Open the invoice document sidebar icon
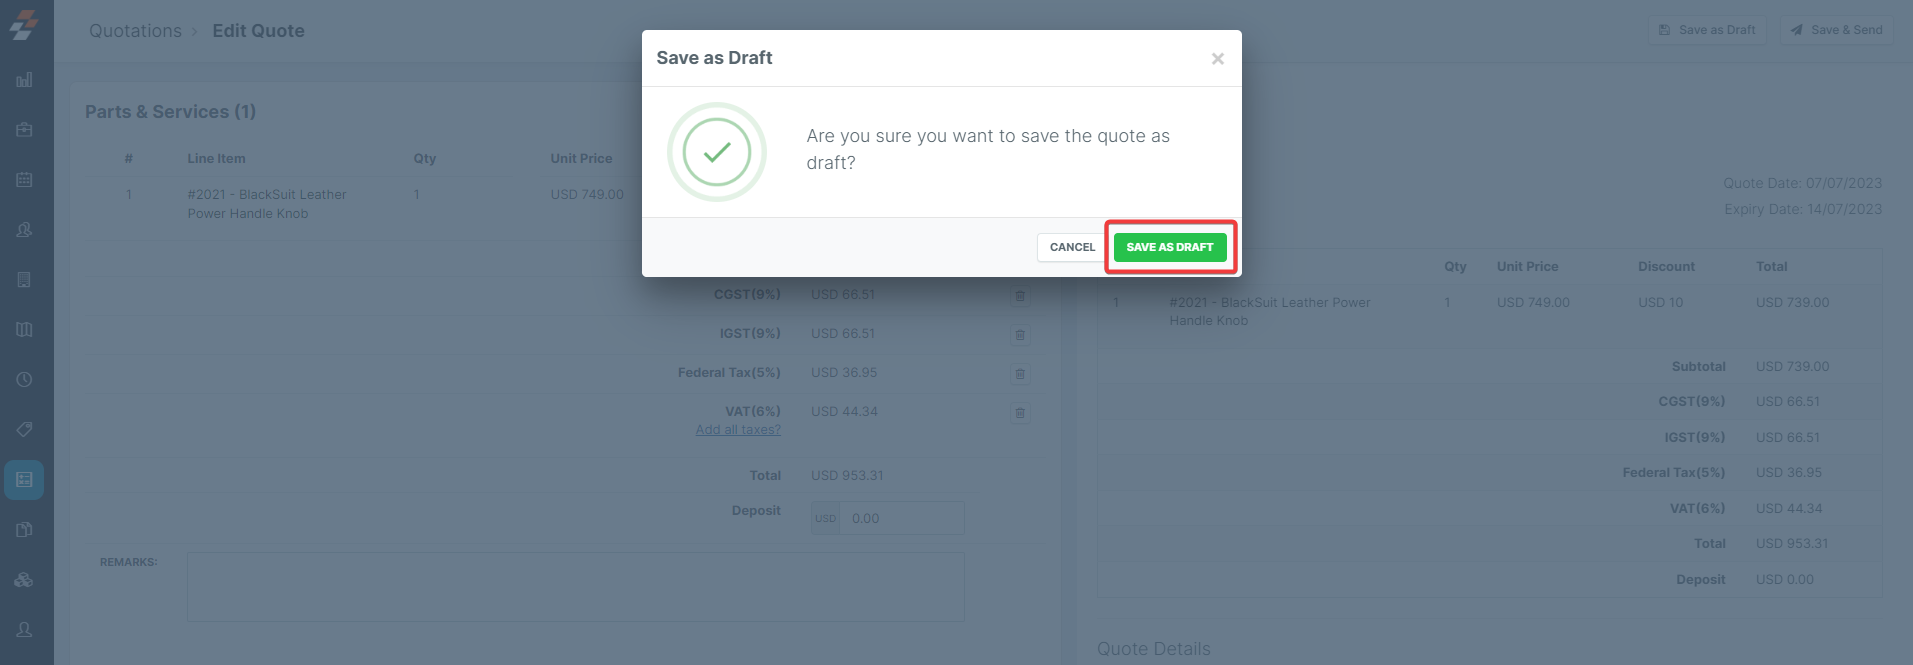This screenshot has width=1913, height=665. pyautogui.click(x=25, y=280)
